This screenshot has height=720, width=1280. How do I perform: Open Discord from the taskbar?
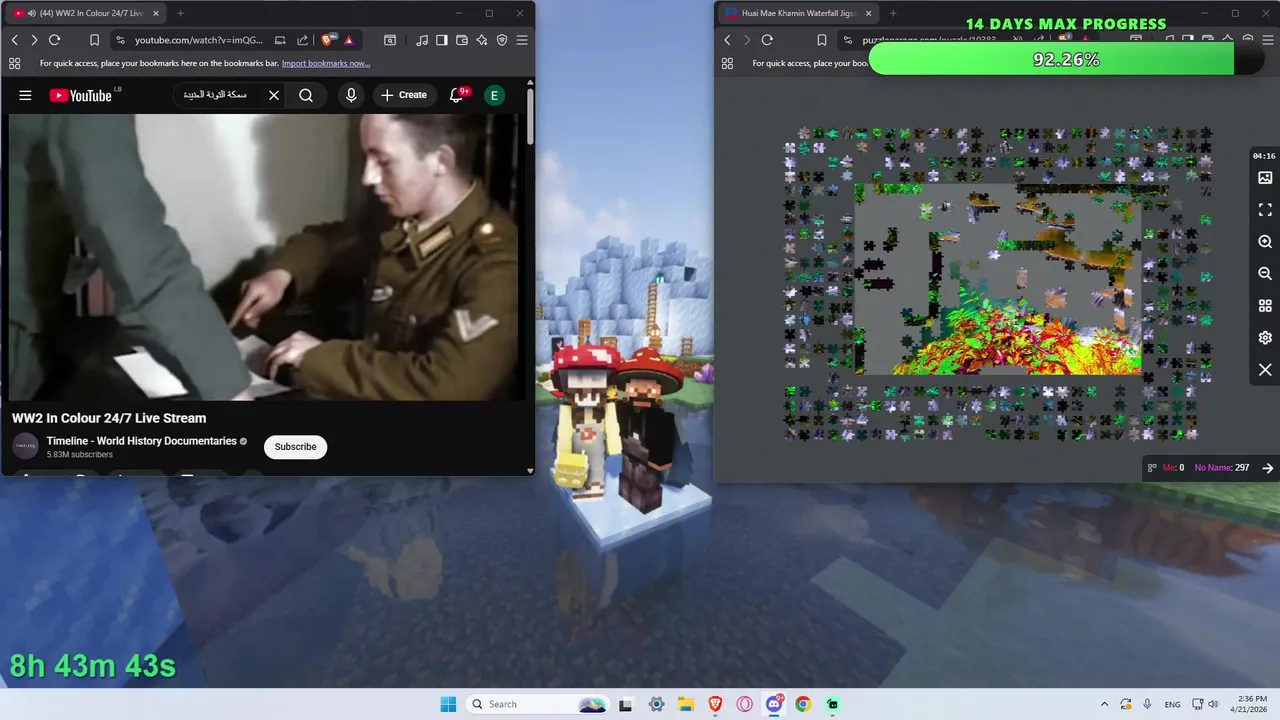[774, 704]
